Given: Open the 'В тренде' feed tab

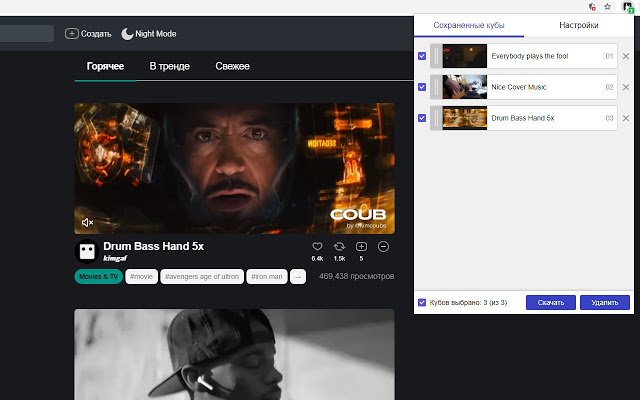Looking at the screenshot, I should [169, 66].
